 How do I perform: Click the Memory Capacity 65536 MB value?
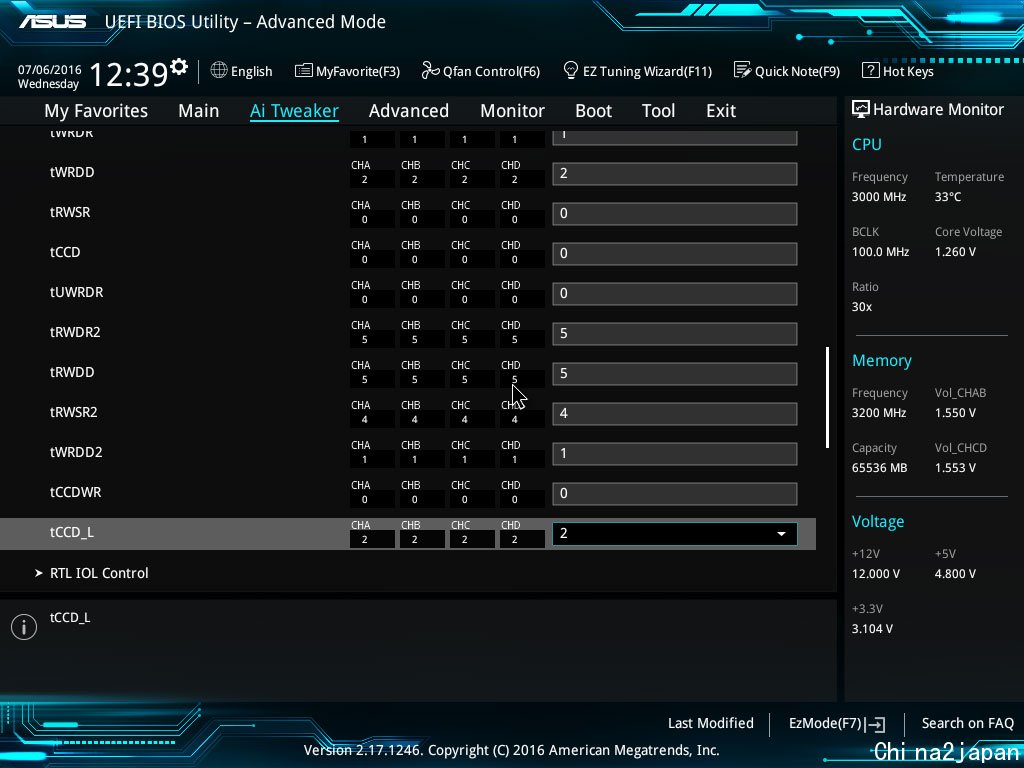pyautogui.click(x=879, y=468)
